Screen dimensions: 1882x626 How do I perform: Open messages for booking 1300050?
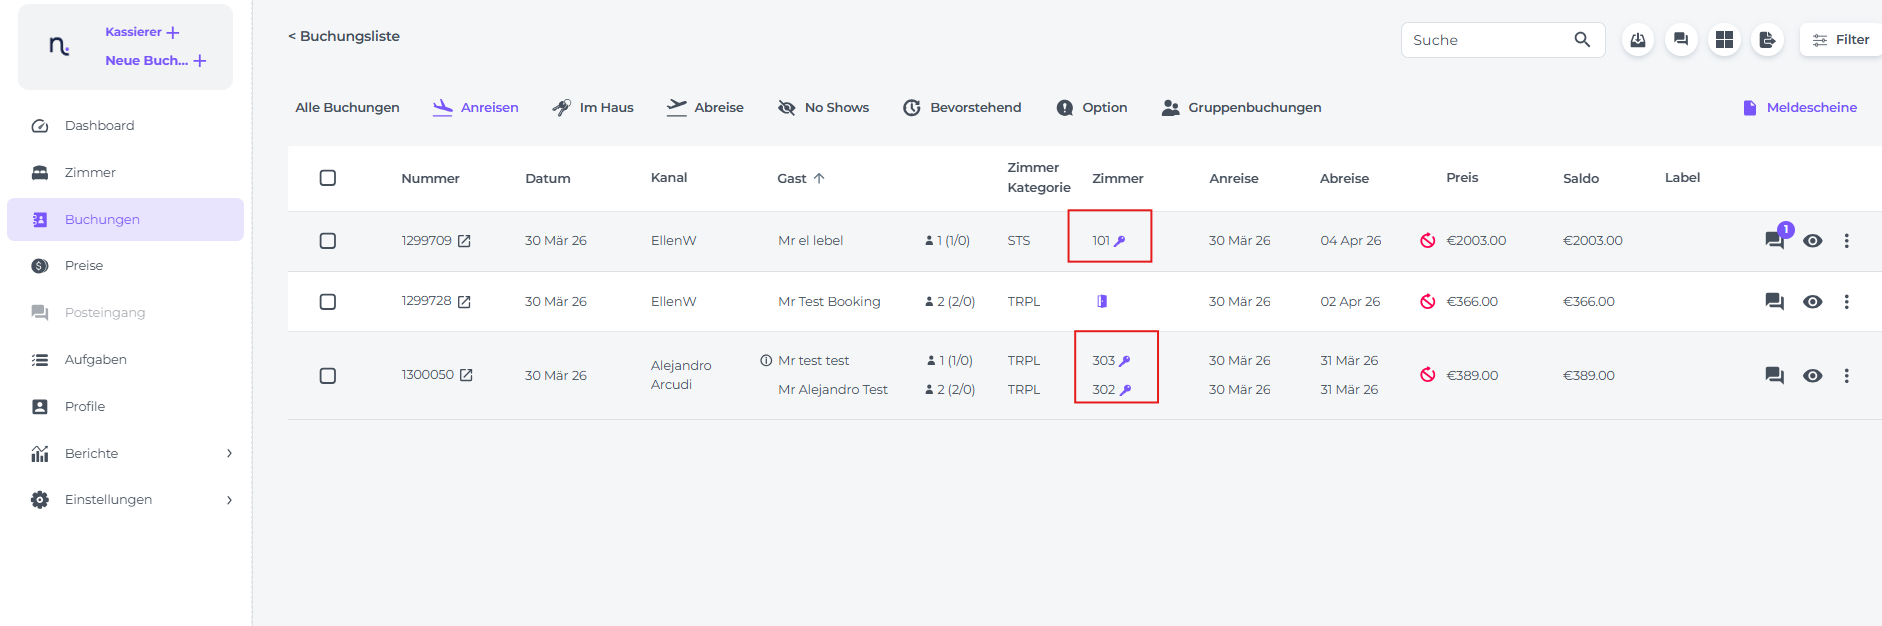1774,376
